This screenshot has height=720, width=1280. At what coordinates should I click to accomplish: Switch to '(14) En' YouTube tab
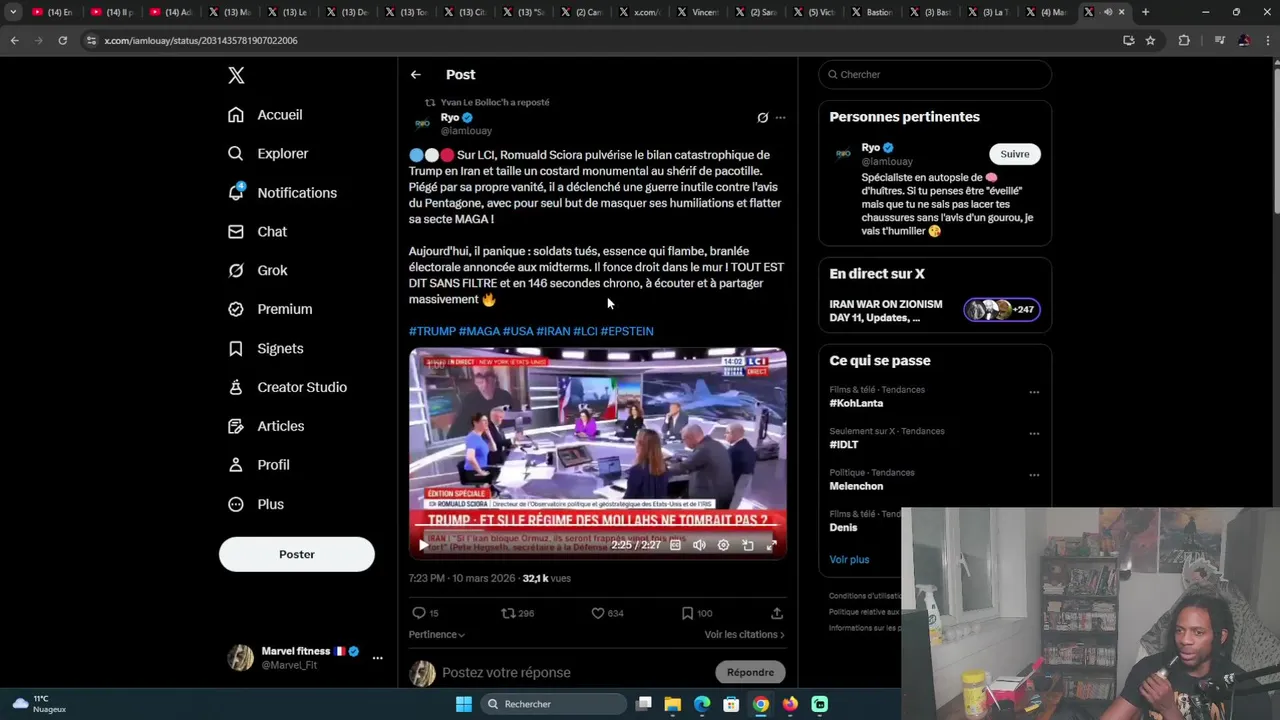click(x=53, y=12)
